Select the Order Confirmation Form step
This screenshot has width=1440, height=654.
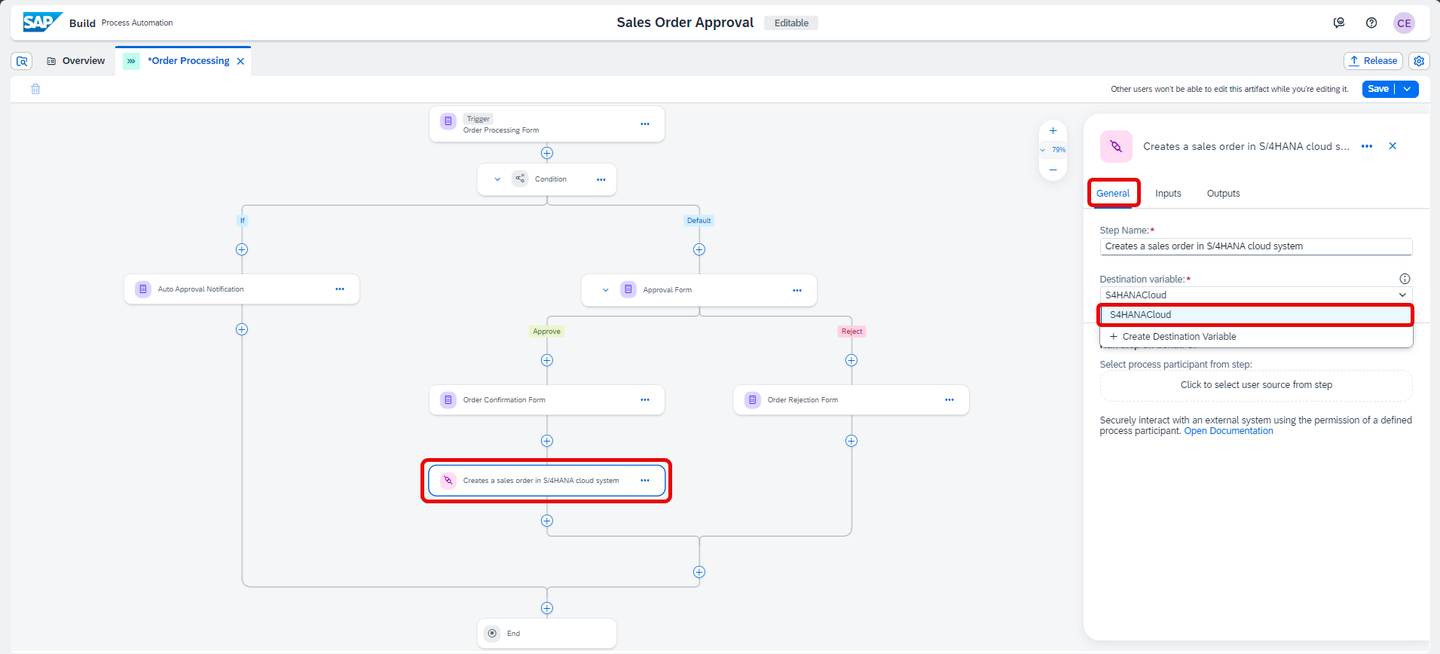click(547, 400)
